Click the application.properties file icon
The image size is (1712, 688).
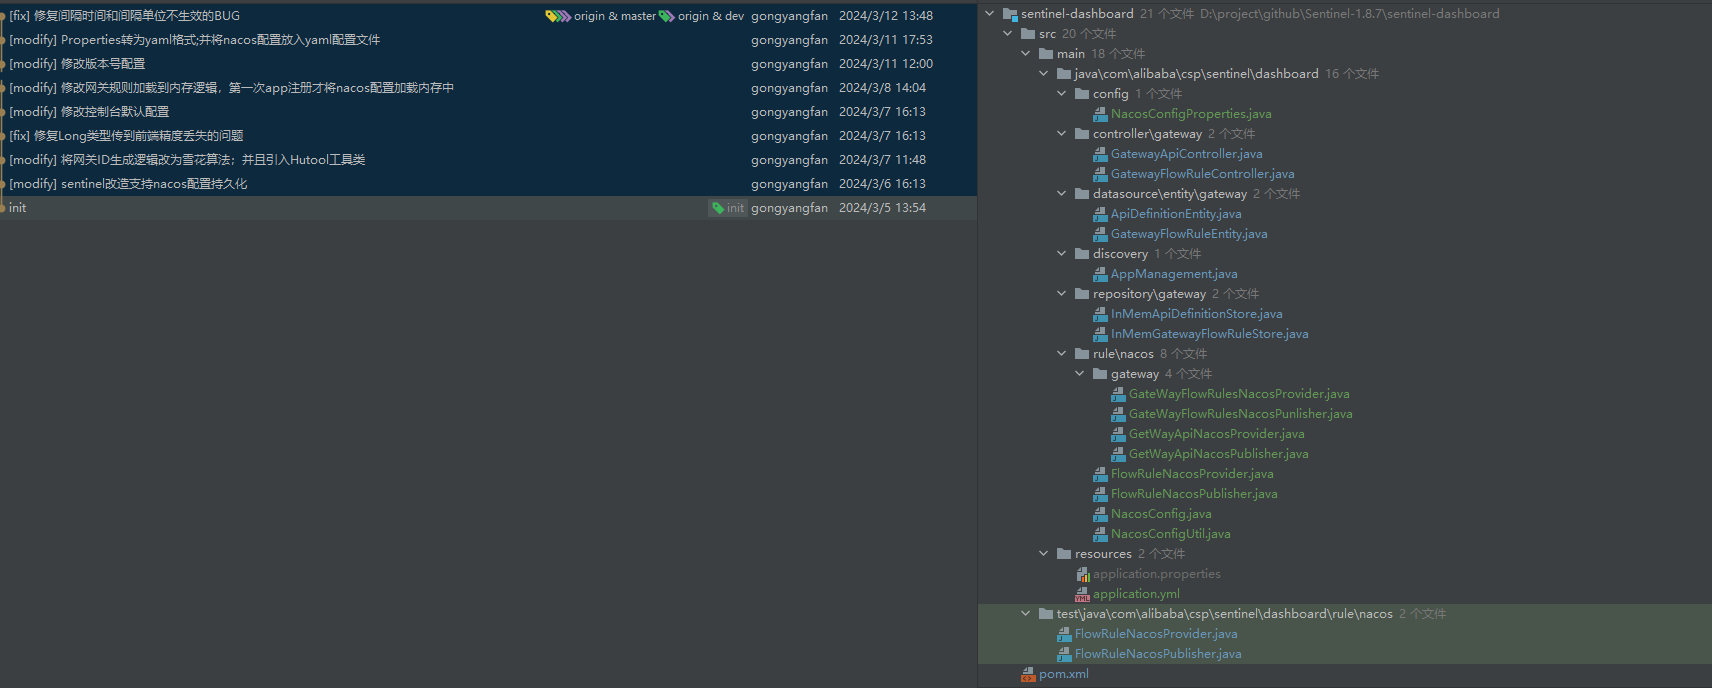[x=1082, y=574]
